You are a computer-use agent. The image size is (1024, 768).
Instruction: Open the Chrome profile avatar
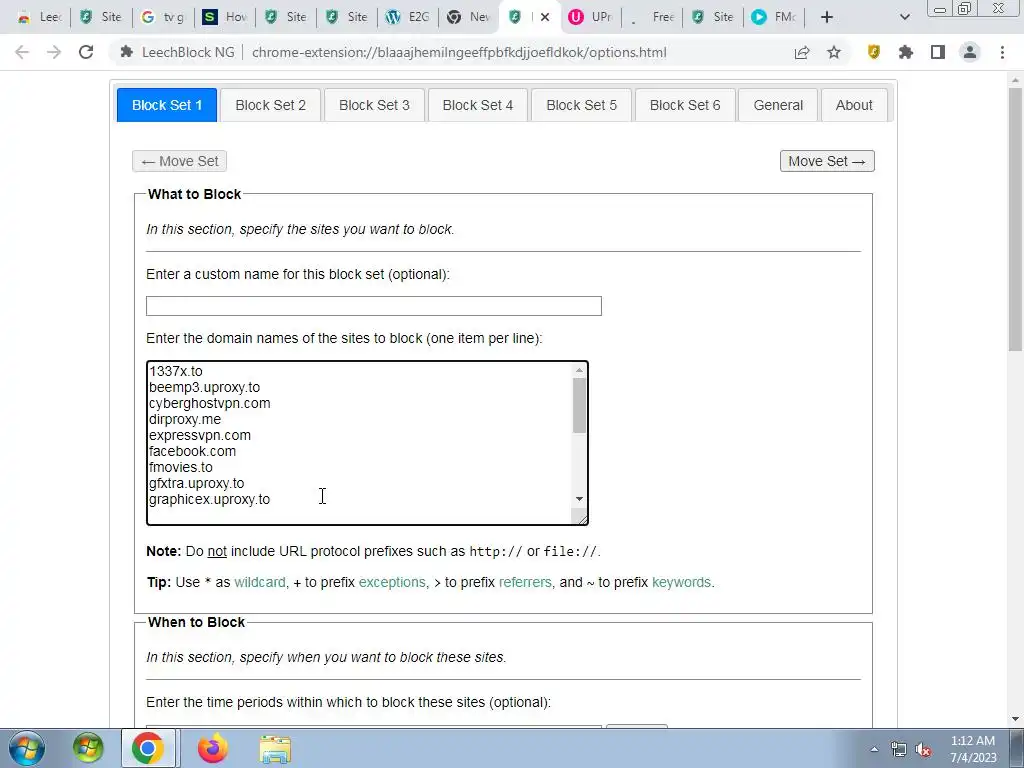click(970, 52)
